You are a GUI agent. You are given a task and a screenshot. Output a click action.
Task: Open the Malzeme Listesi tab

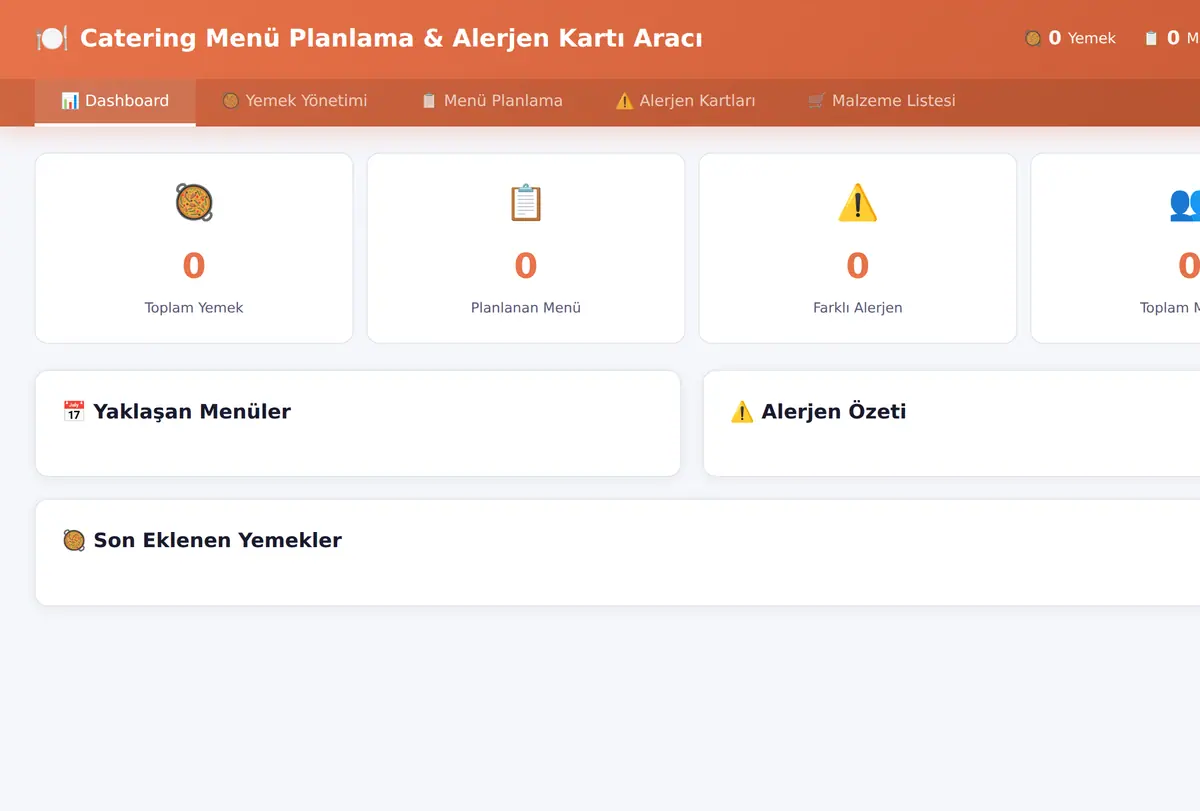pyautogui.click(x=882, y=101)
